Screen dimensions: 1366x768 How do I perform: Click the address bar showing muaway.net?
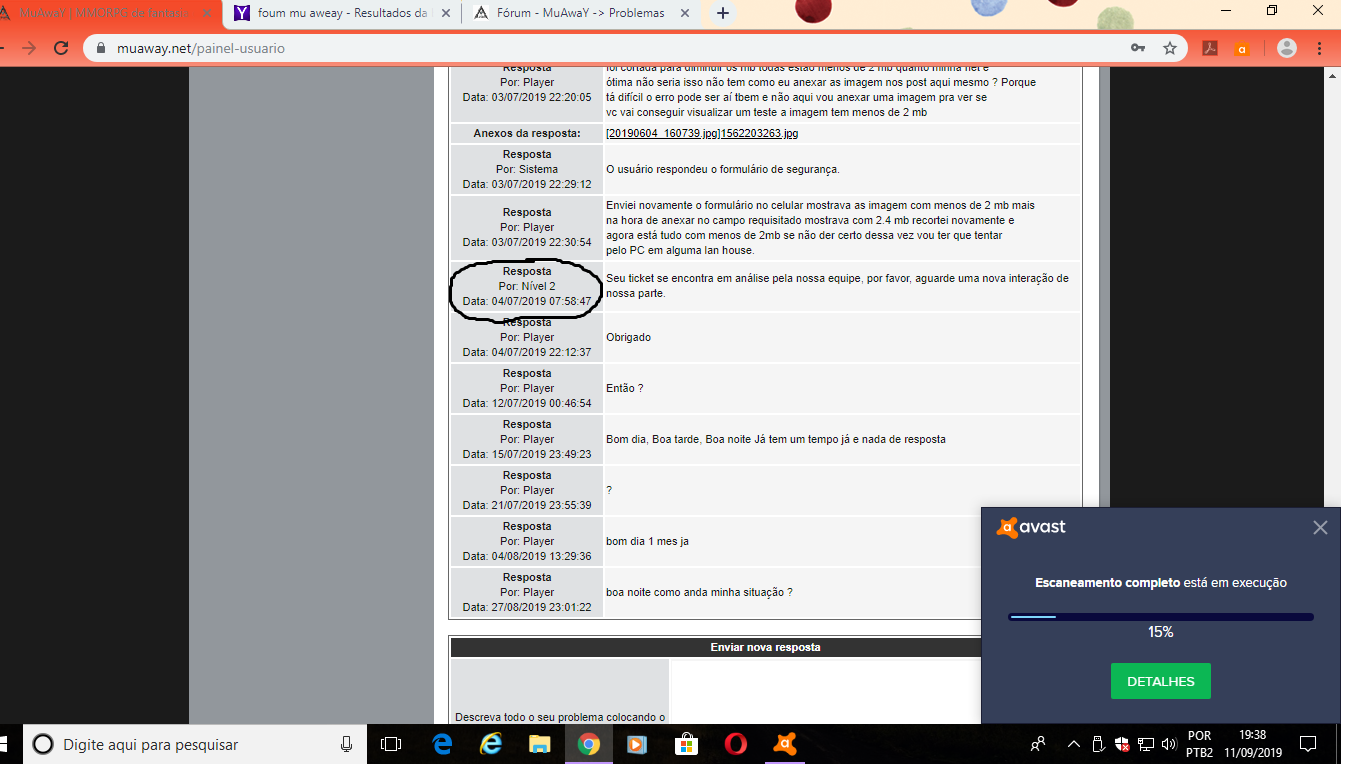tap(600, 48)
